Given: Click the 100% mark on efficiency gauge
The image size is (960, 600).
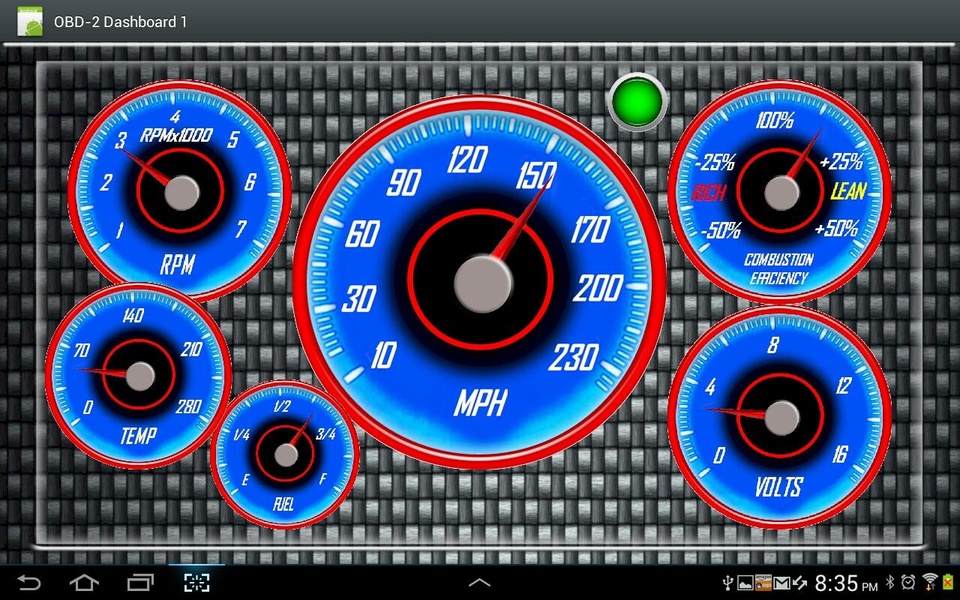Looking at the screenshot, I should pos(774,120).
